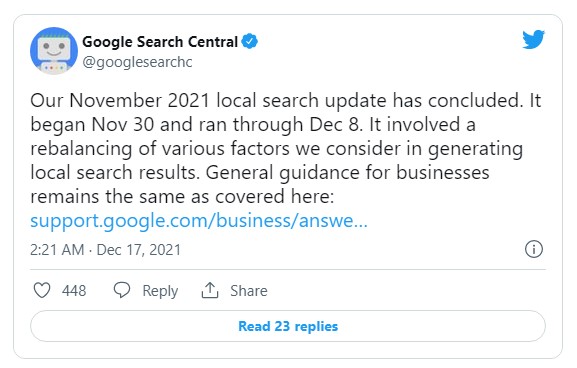Screen dimensions: 577x368
Task: Open the Google Search Central profile name
Action: pyautogui.click(x=160, y=42)
